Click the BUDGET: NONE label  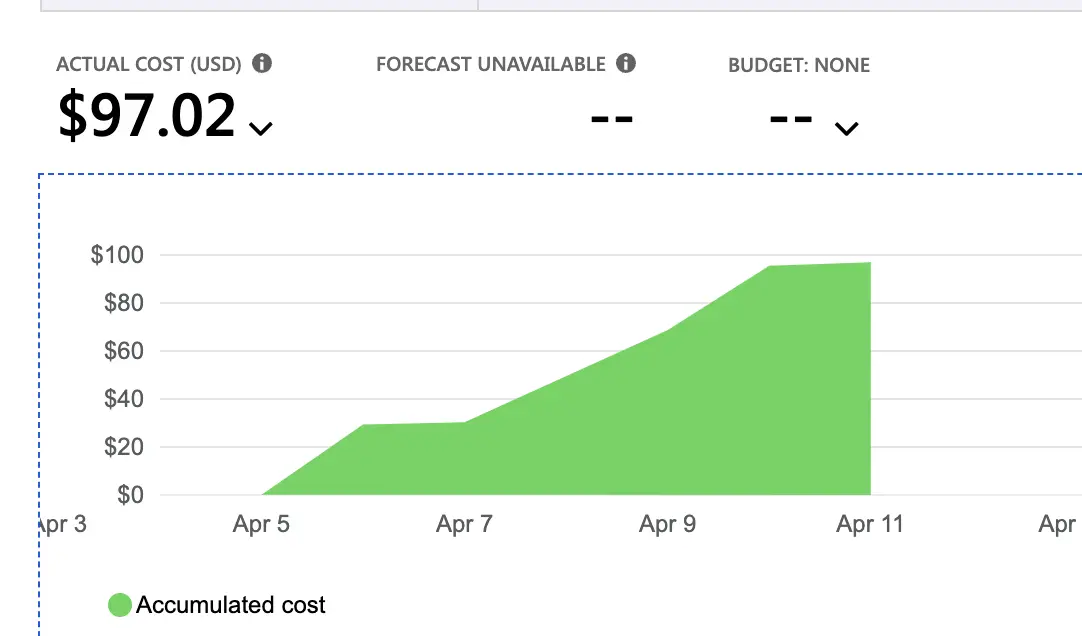(799, 66)
